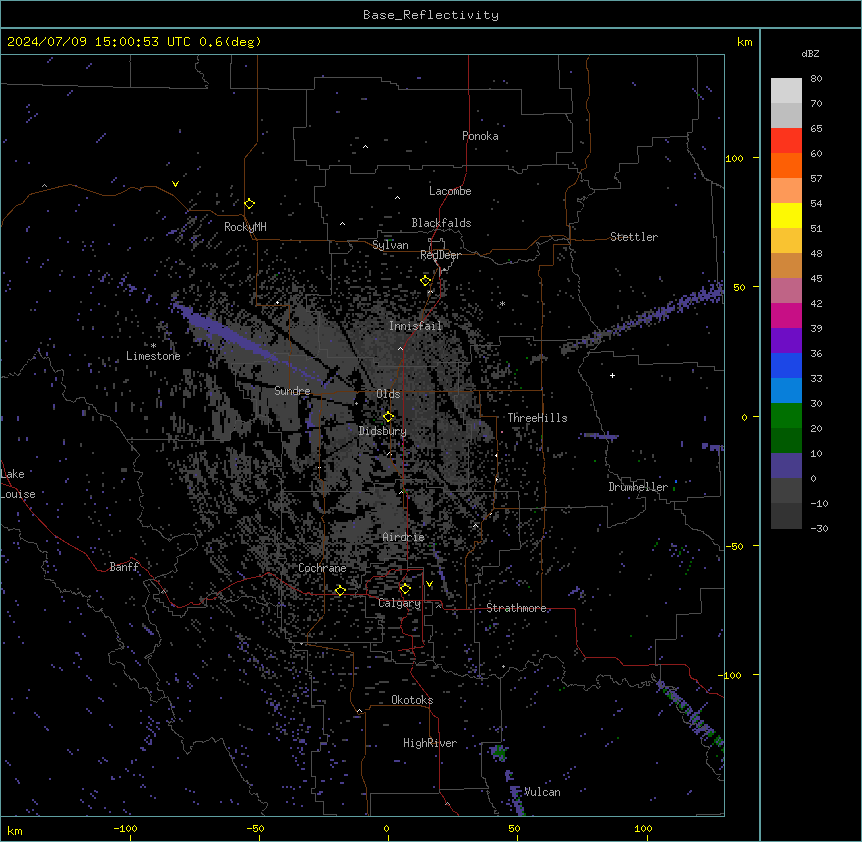Click the yellow V marker east of Calgary

pyautogui.click(x=429, y=584)
